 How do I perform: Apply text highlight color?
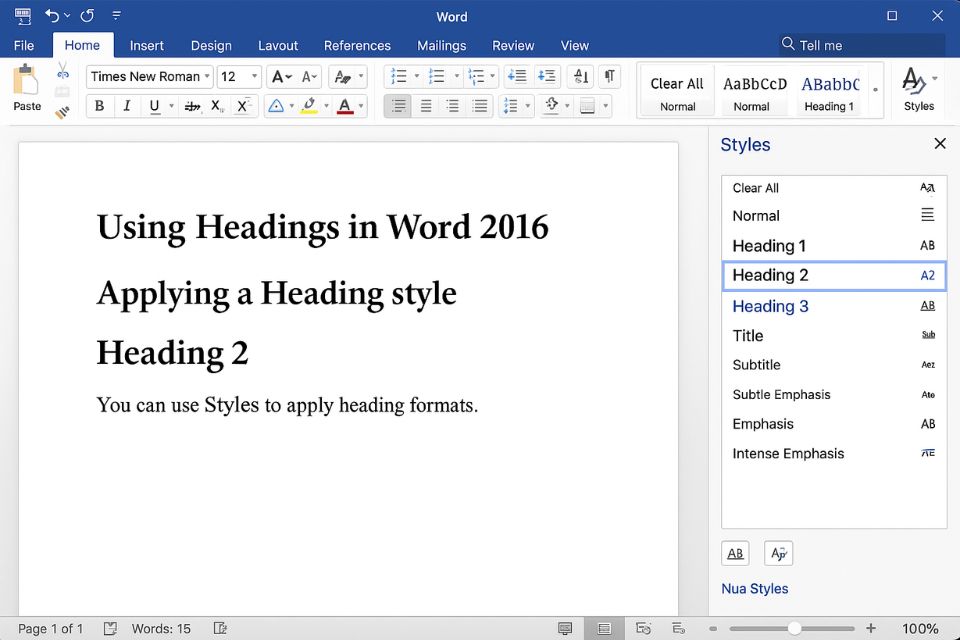308,107
